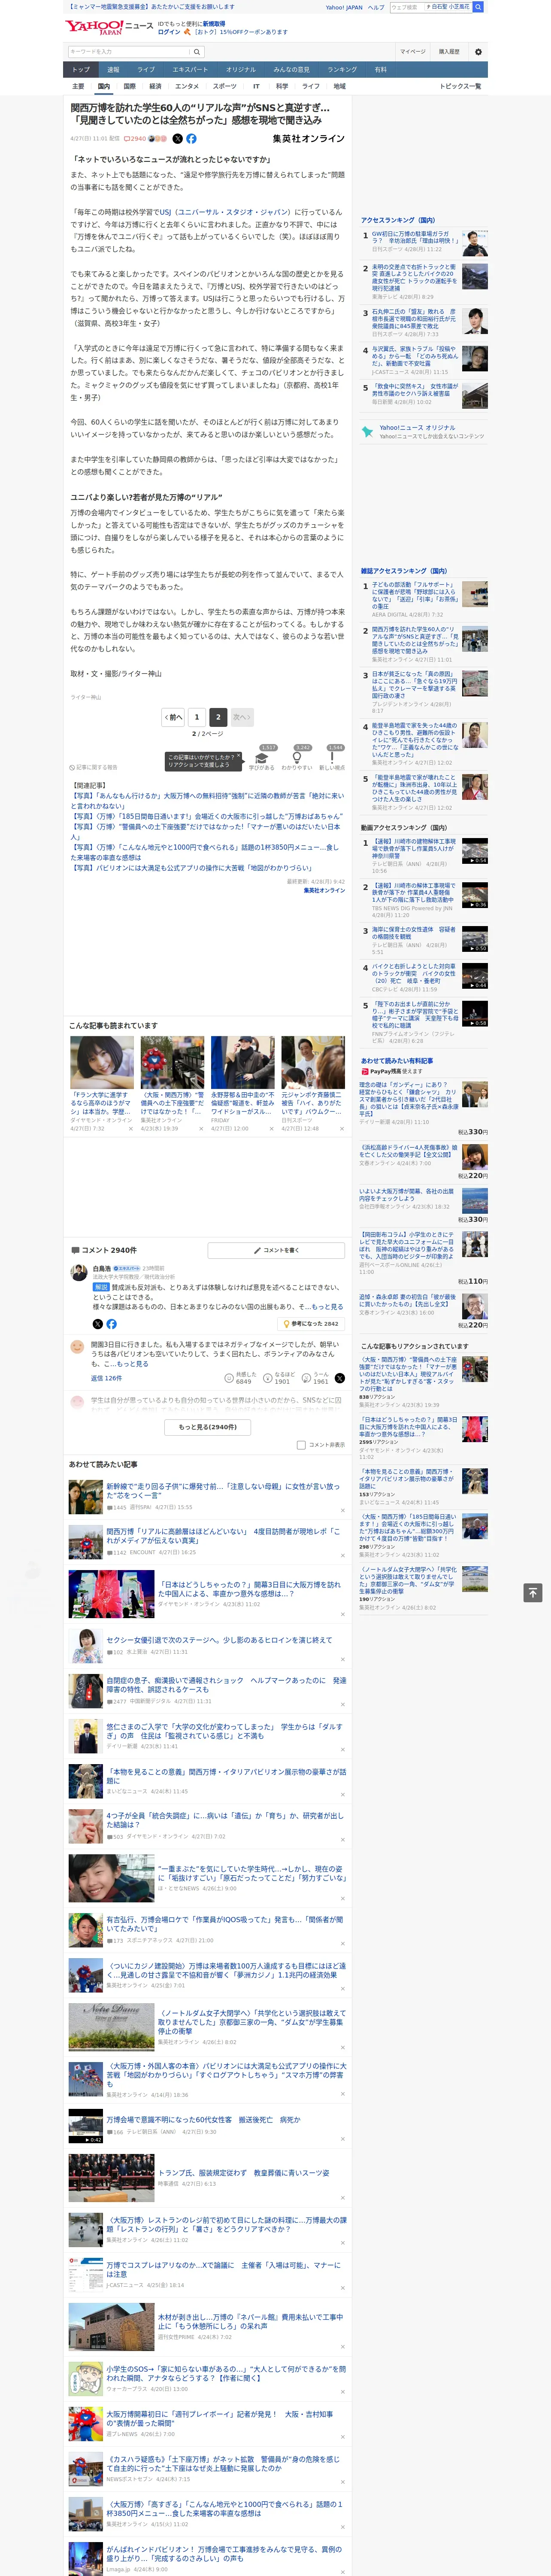Share the article on X under the headline
The image size is (551, 2576).
(x=178, y=139)
